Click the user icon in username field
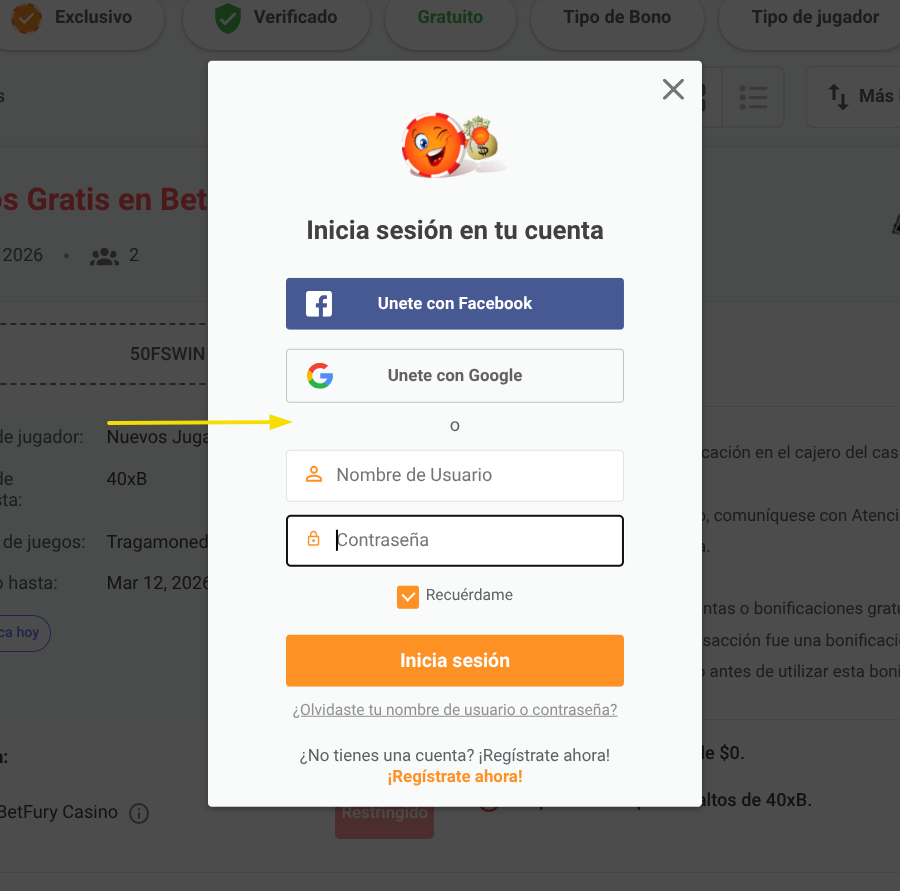This screenshot has height=891, width=900. (x=313, y=475)
